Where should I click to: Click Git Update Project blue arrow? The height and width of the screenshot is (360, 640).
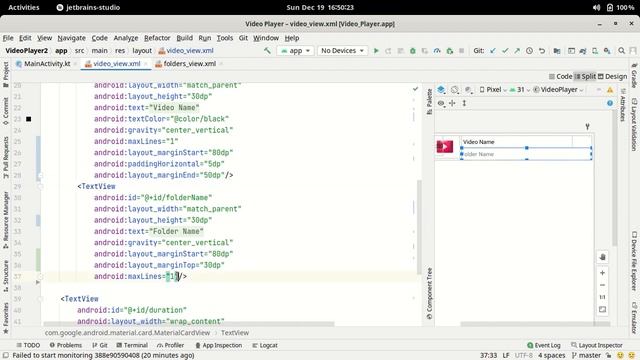(493, 51)
